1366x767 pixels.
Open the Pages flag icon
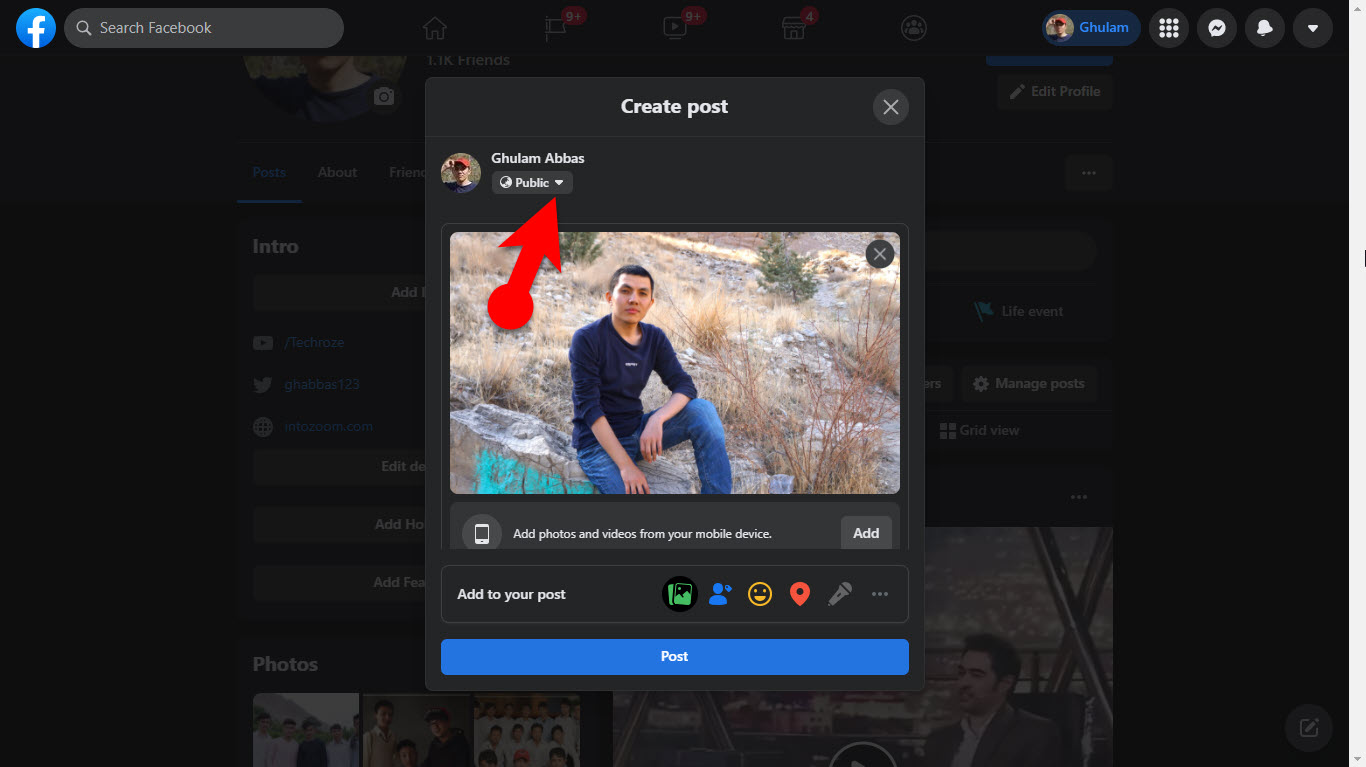[x=556, y=28]
